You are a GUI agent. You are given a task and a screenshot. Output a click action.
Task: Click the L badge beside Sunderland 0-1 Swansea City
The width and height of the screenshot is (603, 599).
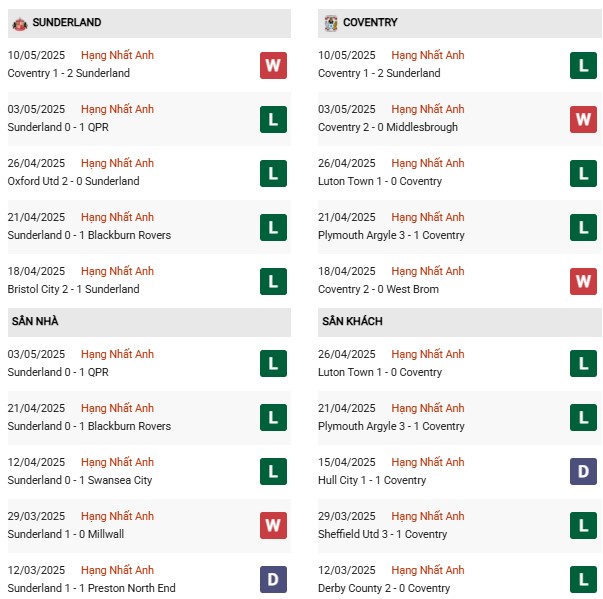click(273, 471)
